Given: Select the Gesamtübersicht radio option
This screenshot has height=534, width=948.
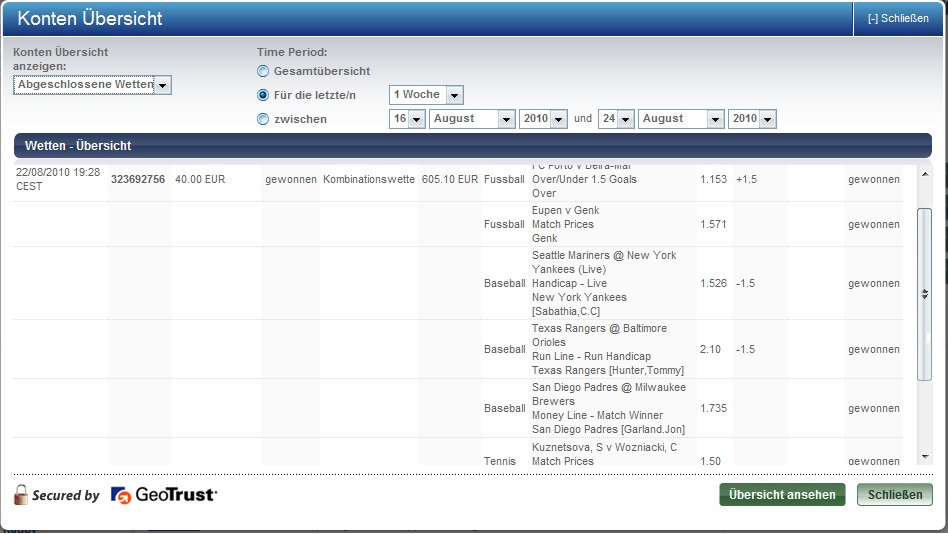Looking at the screenshot, I should tap(263, 71).
